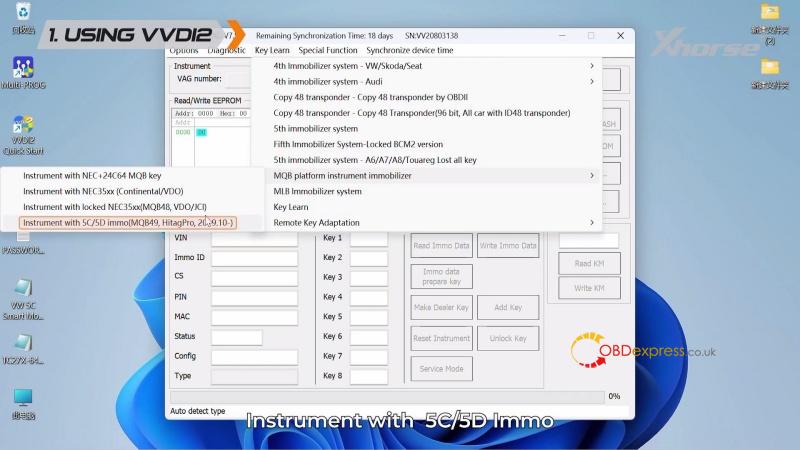Viewport: 800px width, 450px height.
Task: Click the Unlock Key button
Action: [508, 338]
